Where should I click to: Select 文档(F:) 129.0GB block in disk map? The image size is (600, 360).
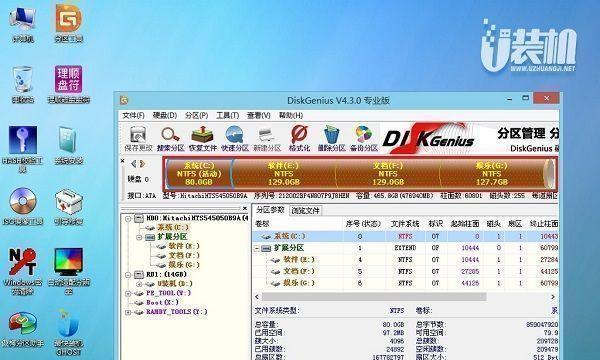[x=388, y=174]
